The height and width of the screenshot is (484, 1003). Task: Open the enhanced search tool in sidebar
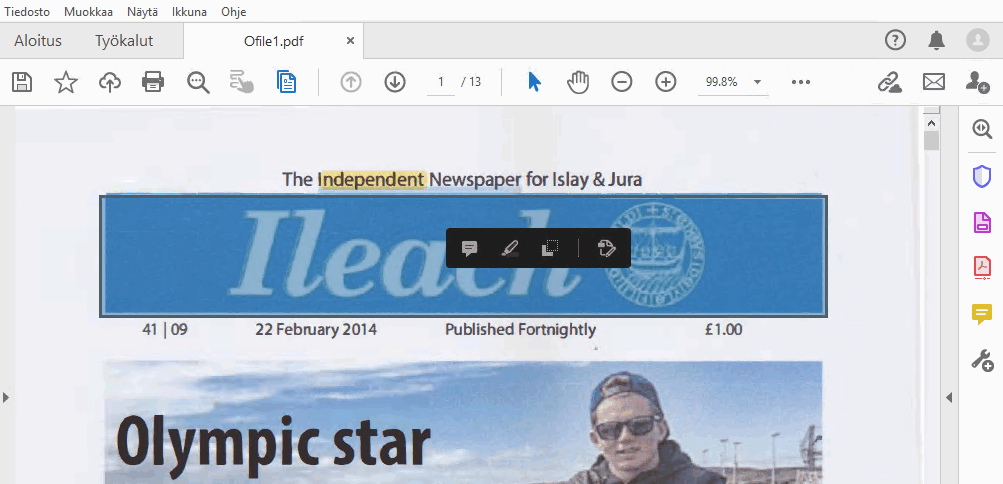coord(981,129)
